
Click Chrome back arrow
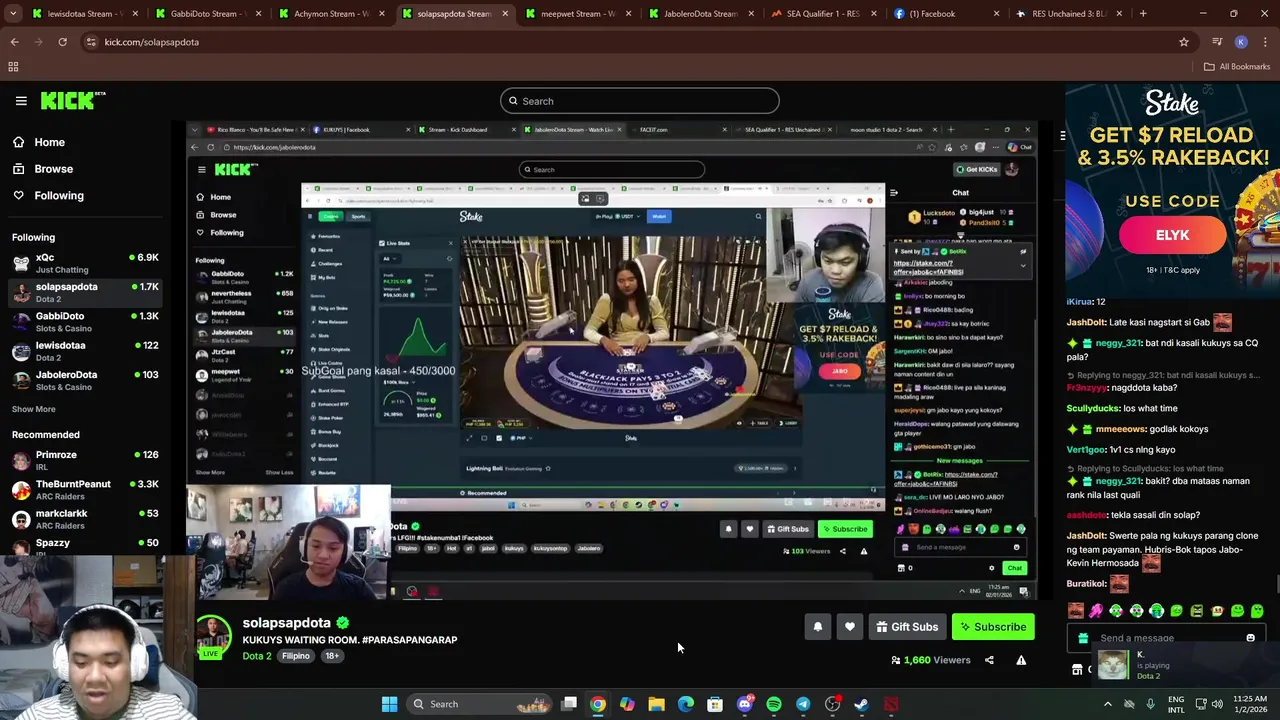tap(14, 42)
